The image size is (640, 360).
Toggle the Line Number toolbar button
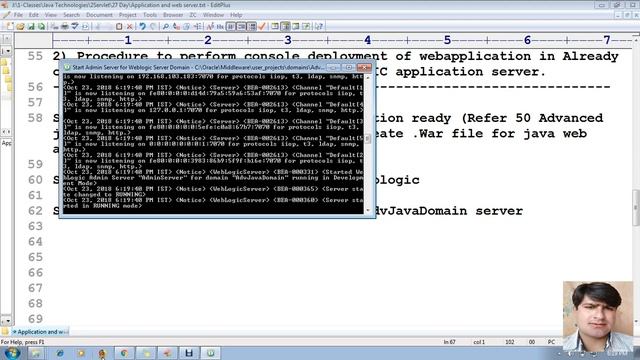pyautogui.click(x=241, y=27)
